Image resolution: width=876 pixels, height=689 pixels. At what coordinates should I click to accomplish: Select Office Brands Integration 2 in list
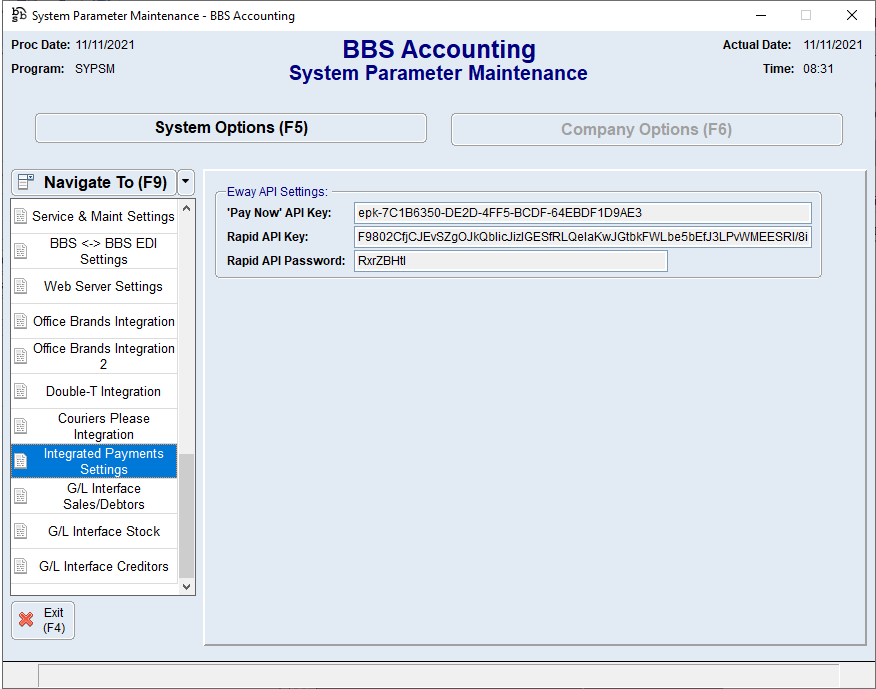[x=104, y=356]
